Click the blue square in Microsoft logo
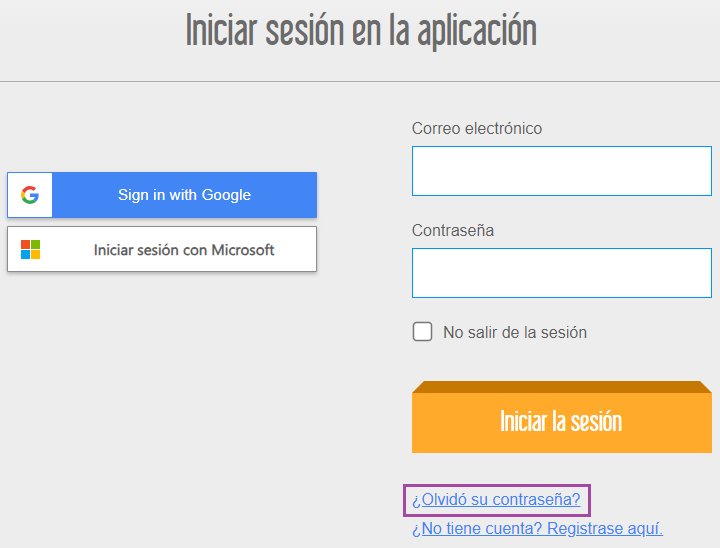 click(26, 254)
